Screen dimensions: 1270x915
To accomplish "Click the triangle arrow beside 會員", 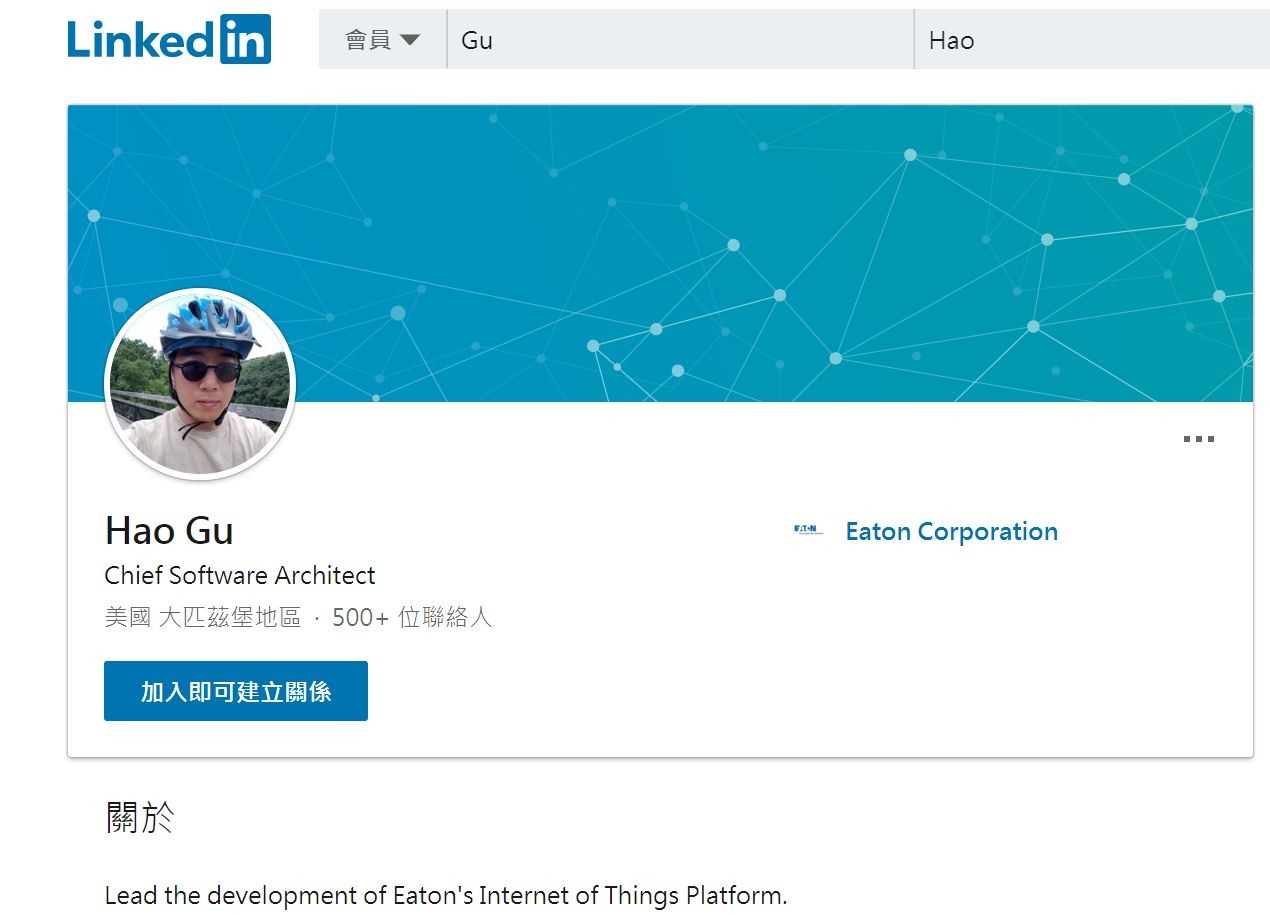I will click(x=410, y=40).
